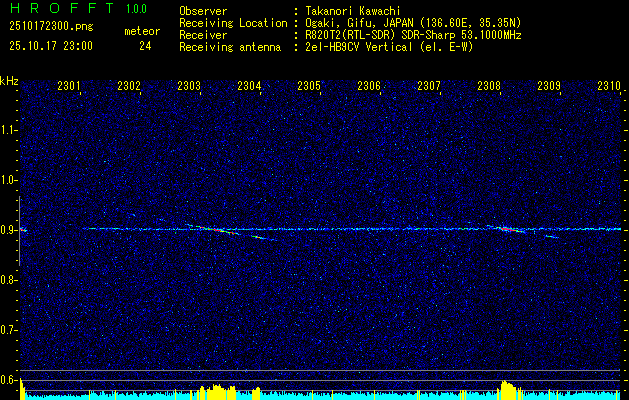The width and height of the screenshot is (629, 400).
Task: Click the 0.6 kHz frequency label
Action: point(8,380)
